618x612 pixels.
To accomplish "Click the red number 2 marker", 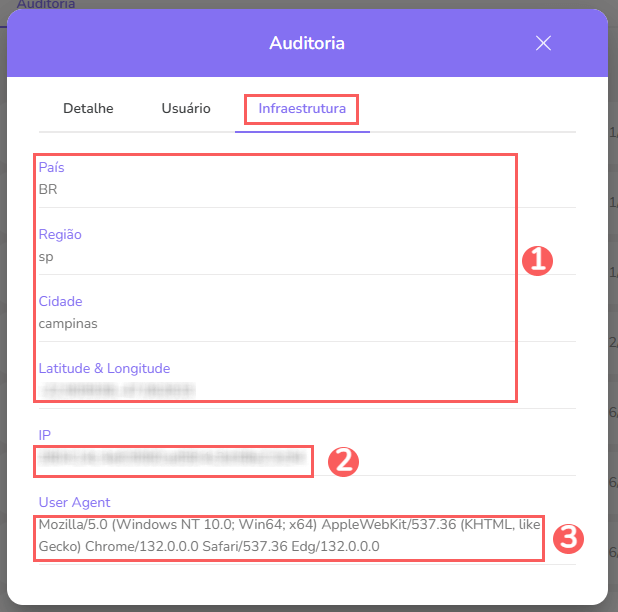I will point(343,461).
